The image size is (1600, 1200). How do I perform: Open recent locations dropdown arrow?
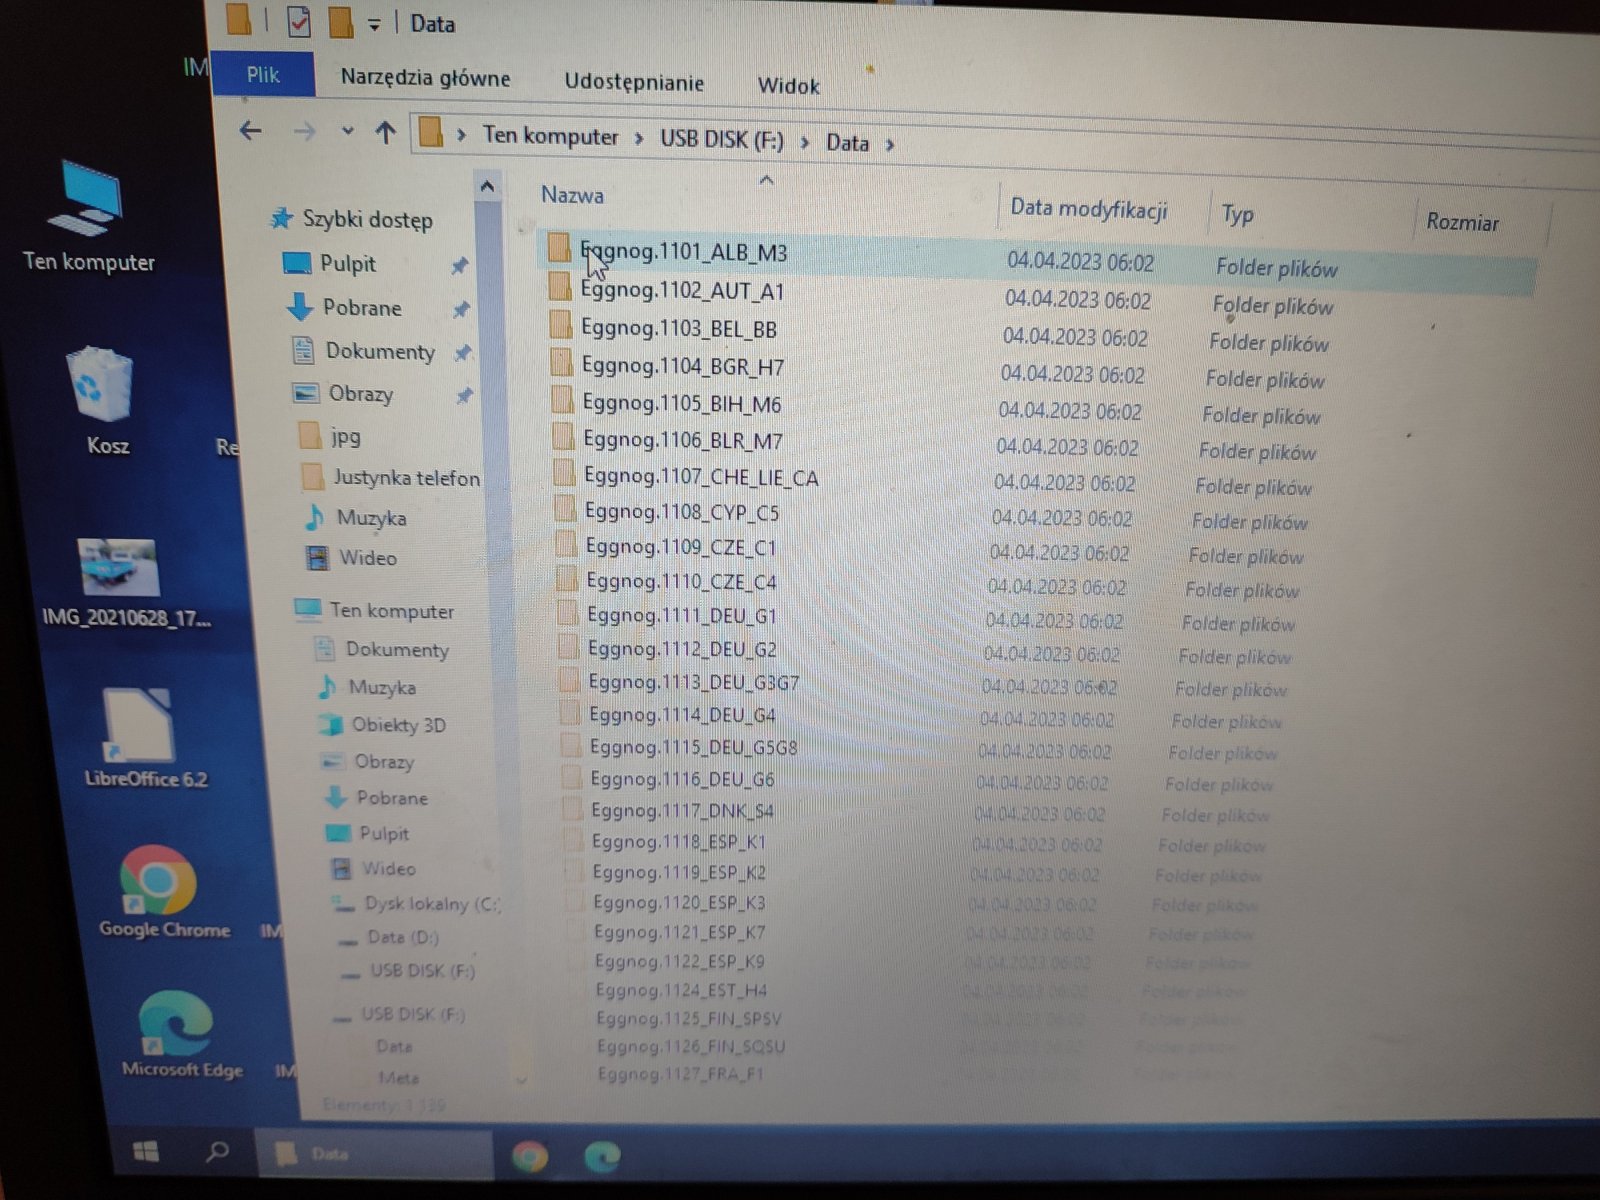click(347, 131)
